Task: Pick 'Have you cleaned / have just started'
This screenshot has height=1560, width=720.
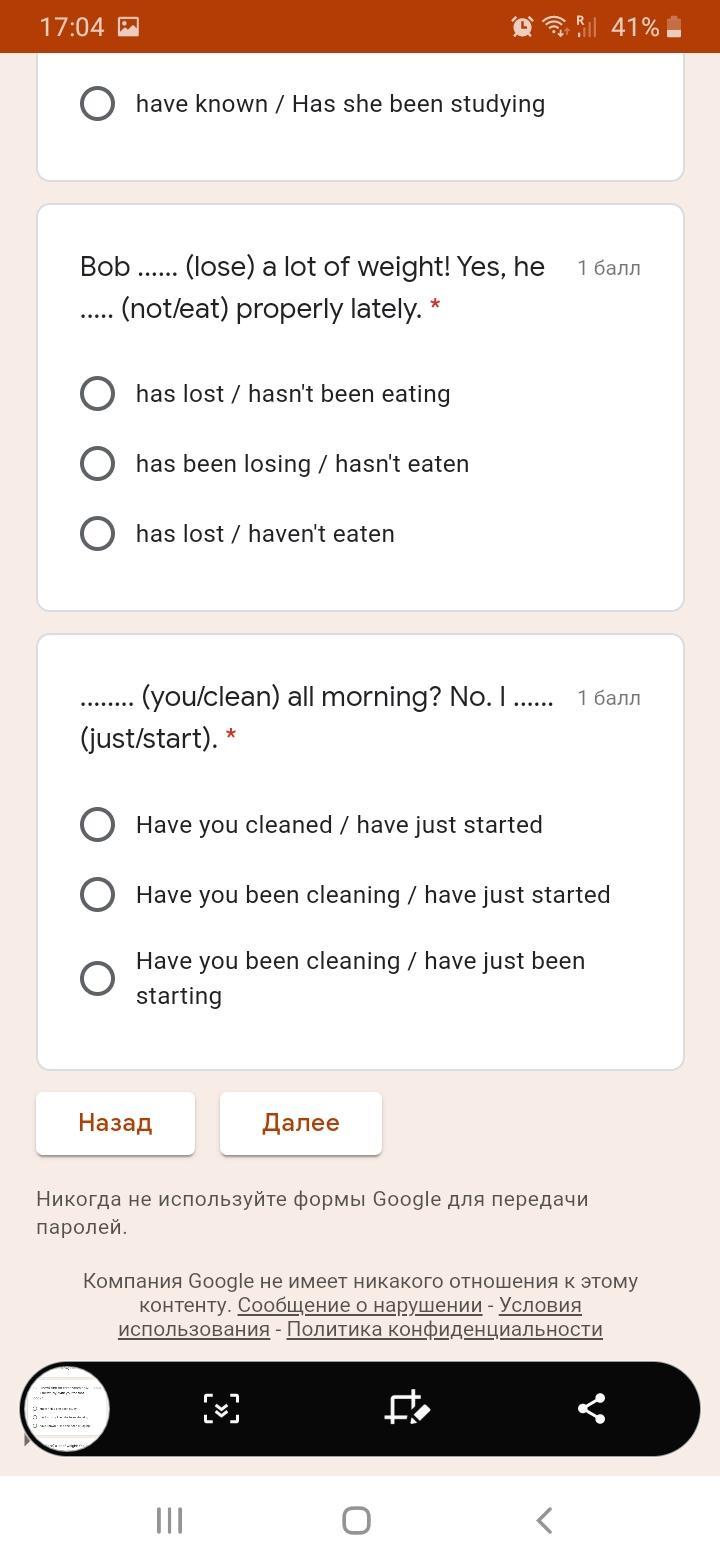Action: 97,825
